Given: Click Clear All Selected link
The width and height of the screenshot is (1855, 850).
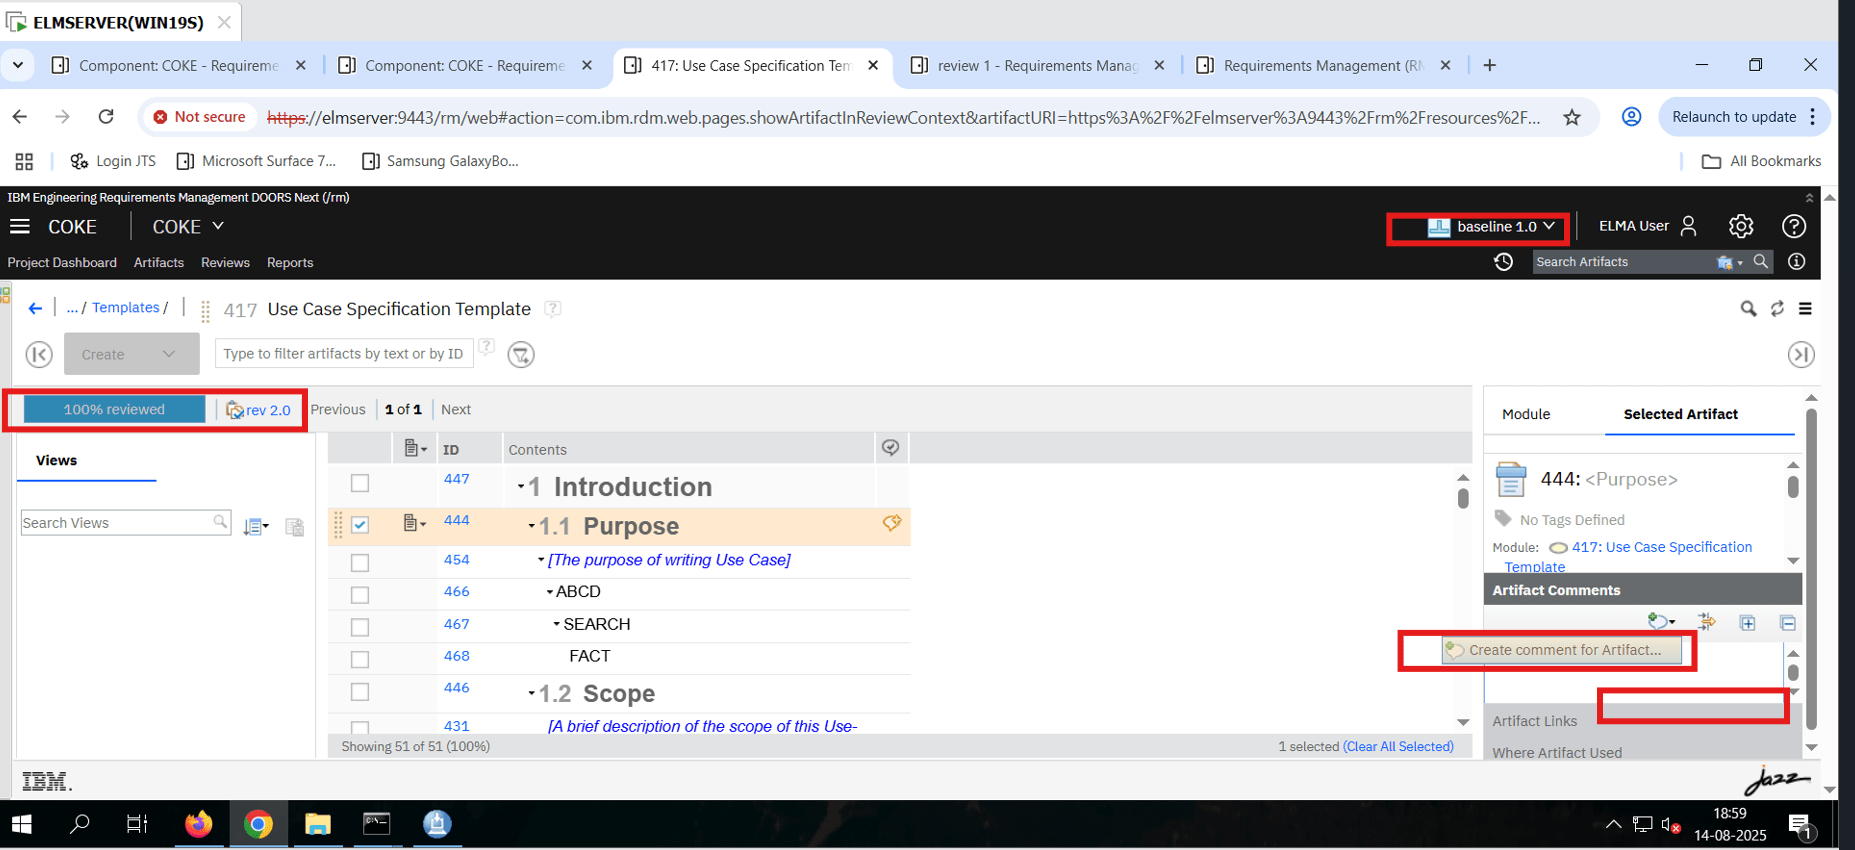Looking at the screenshot, I should 1398,747.
